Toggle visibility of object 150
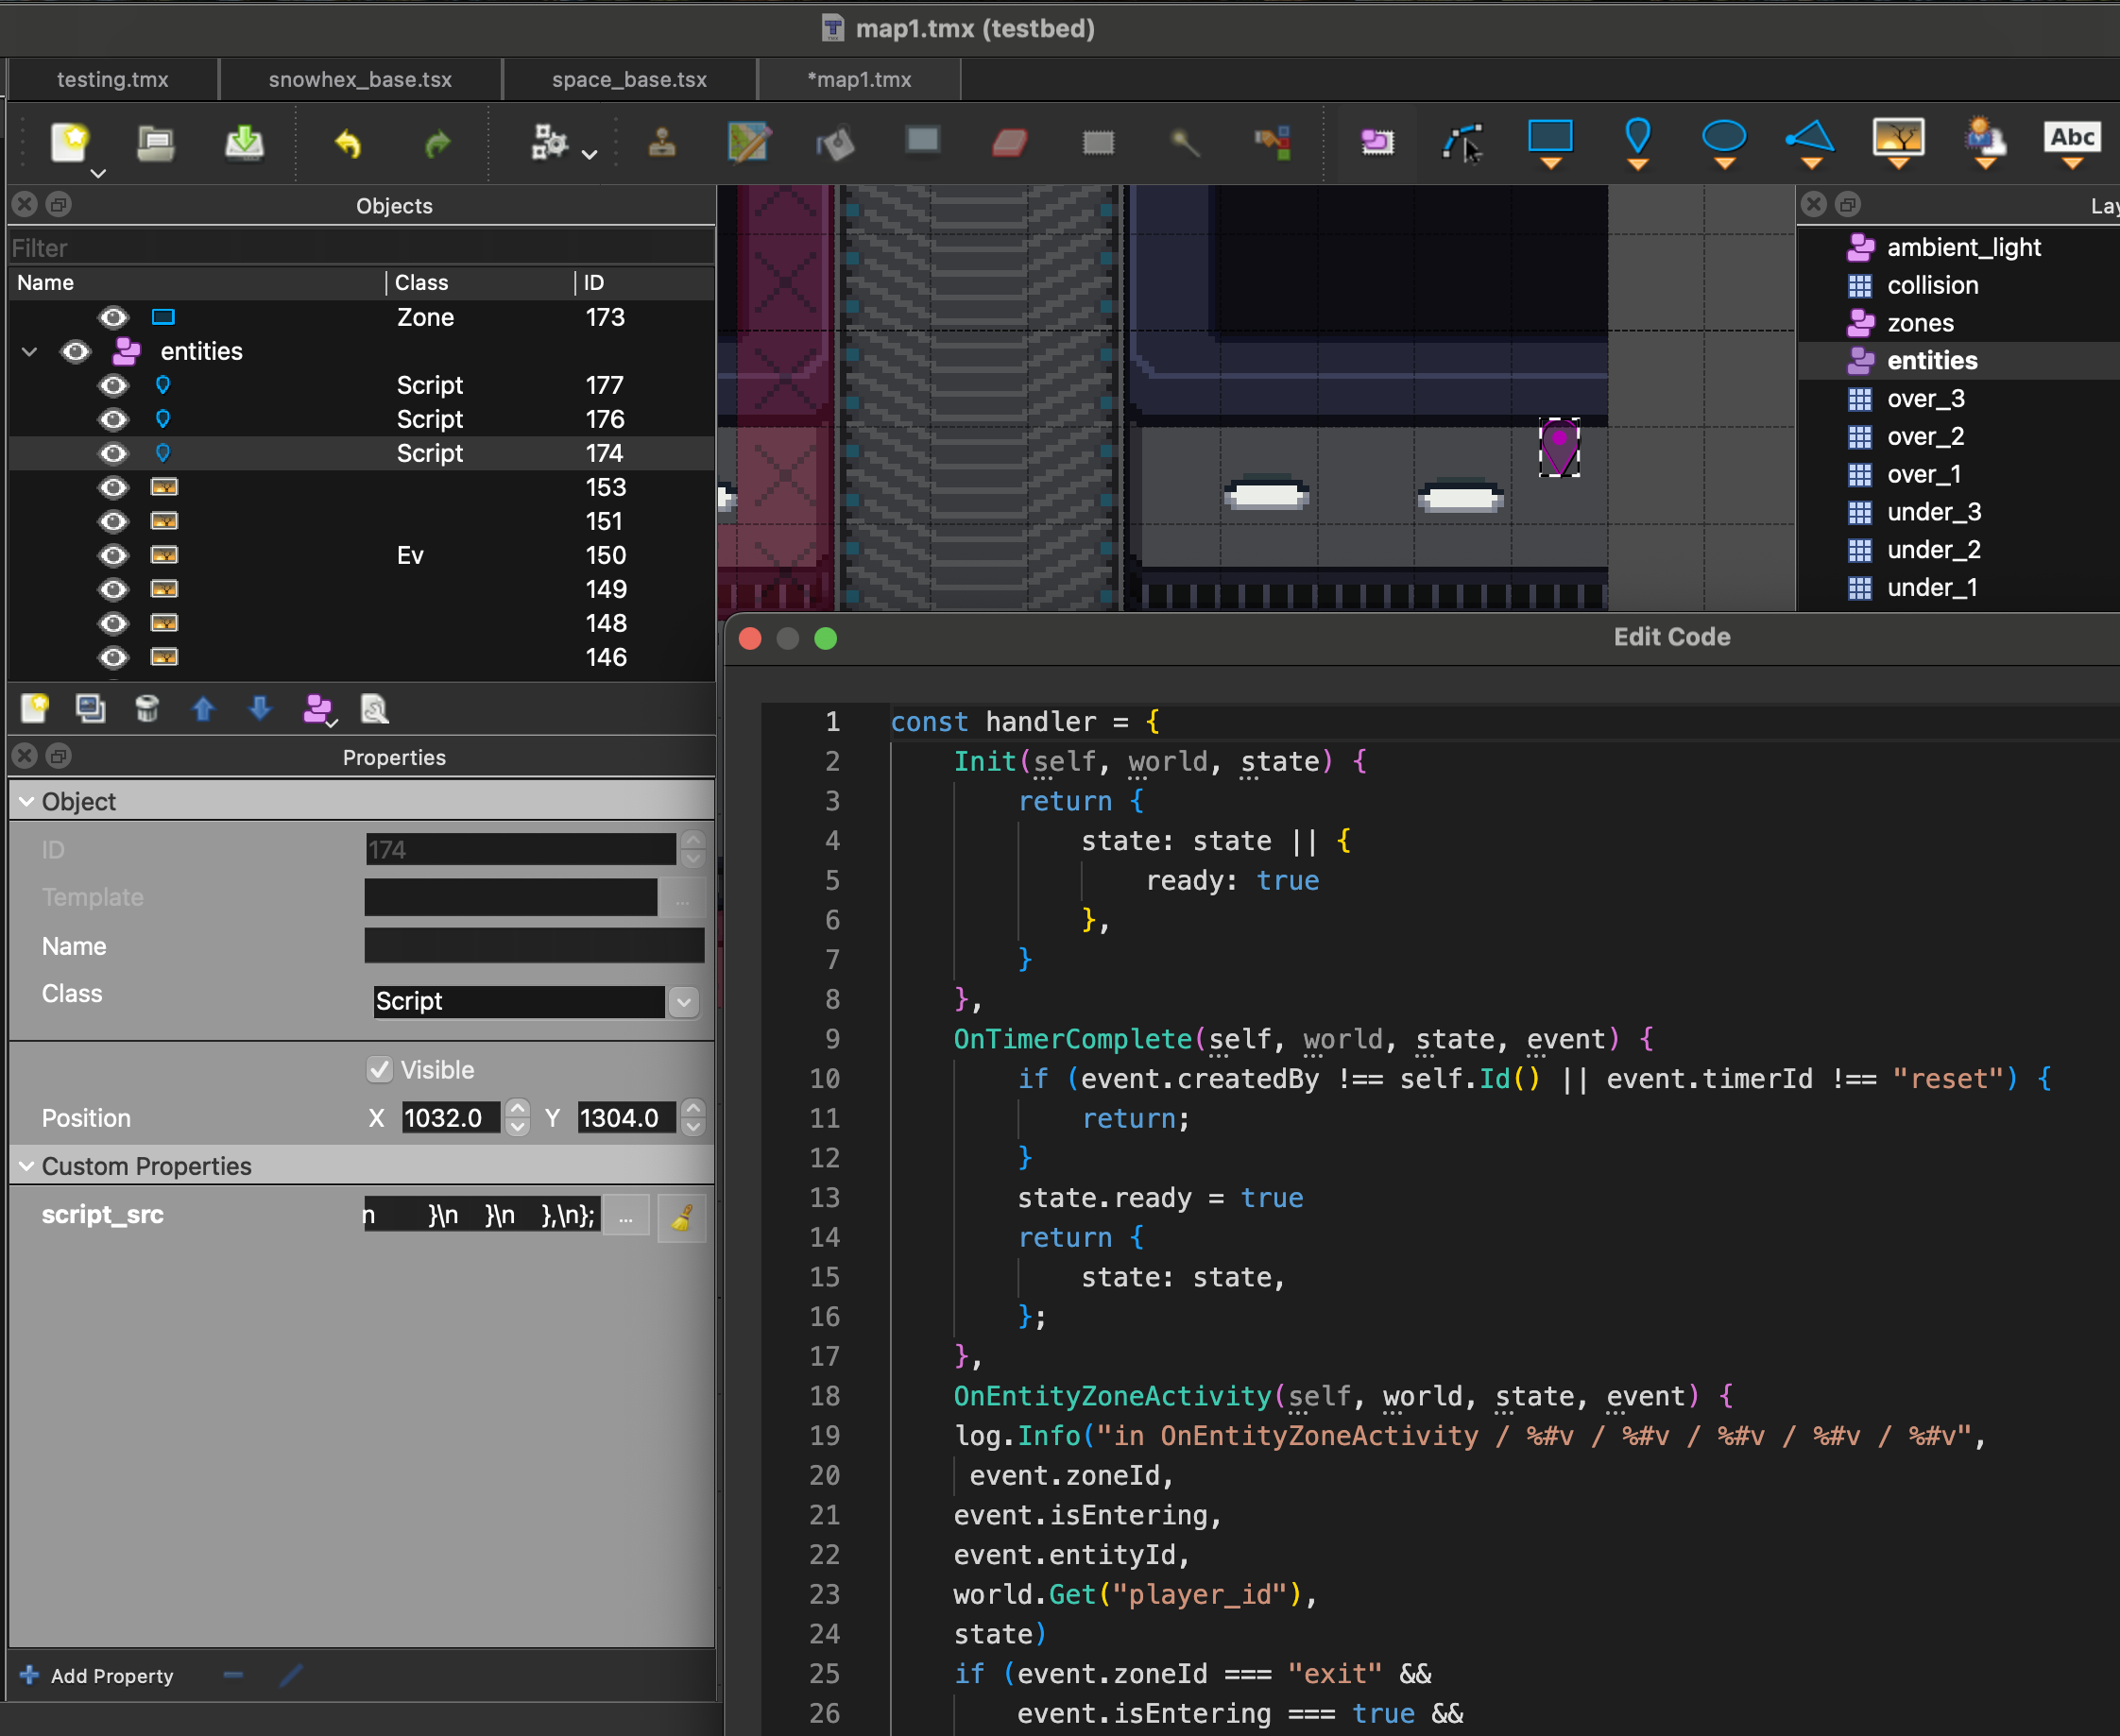 pyautogui.click(x=114, y=555)
